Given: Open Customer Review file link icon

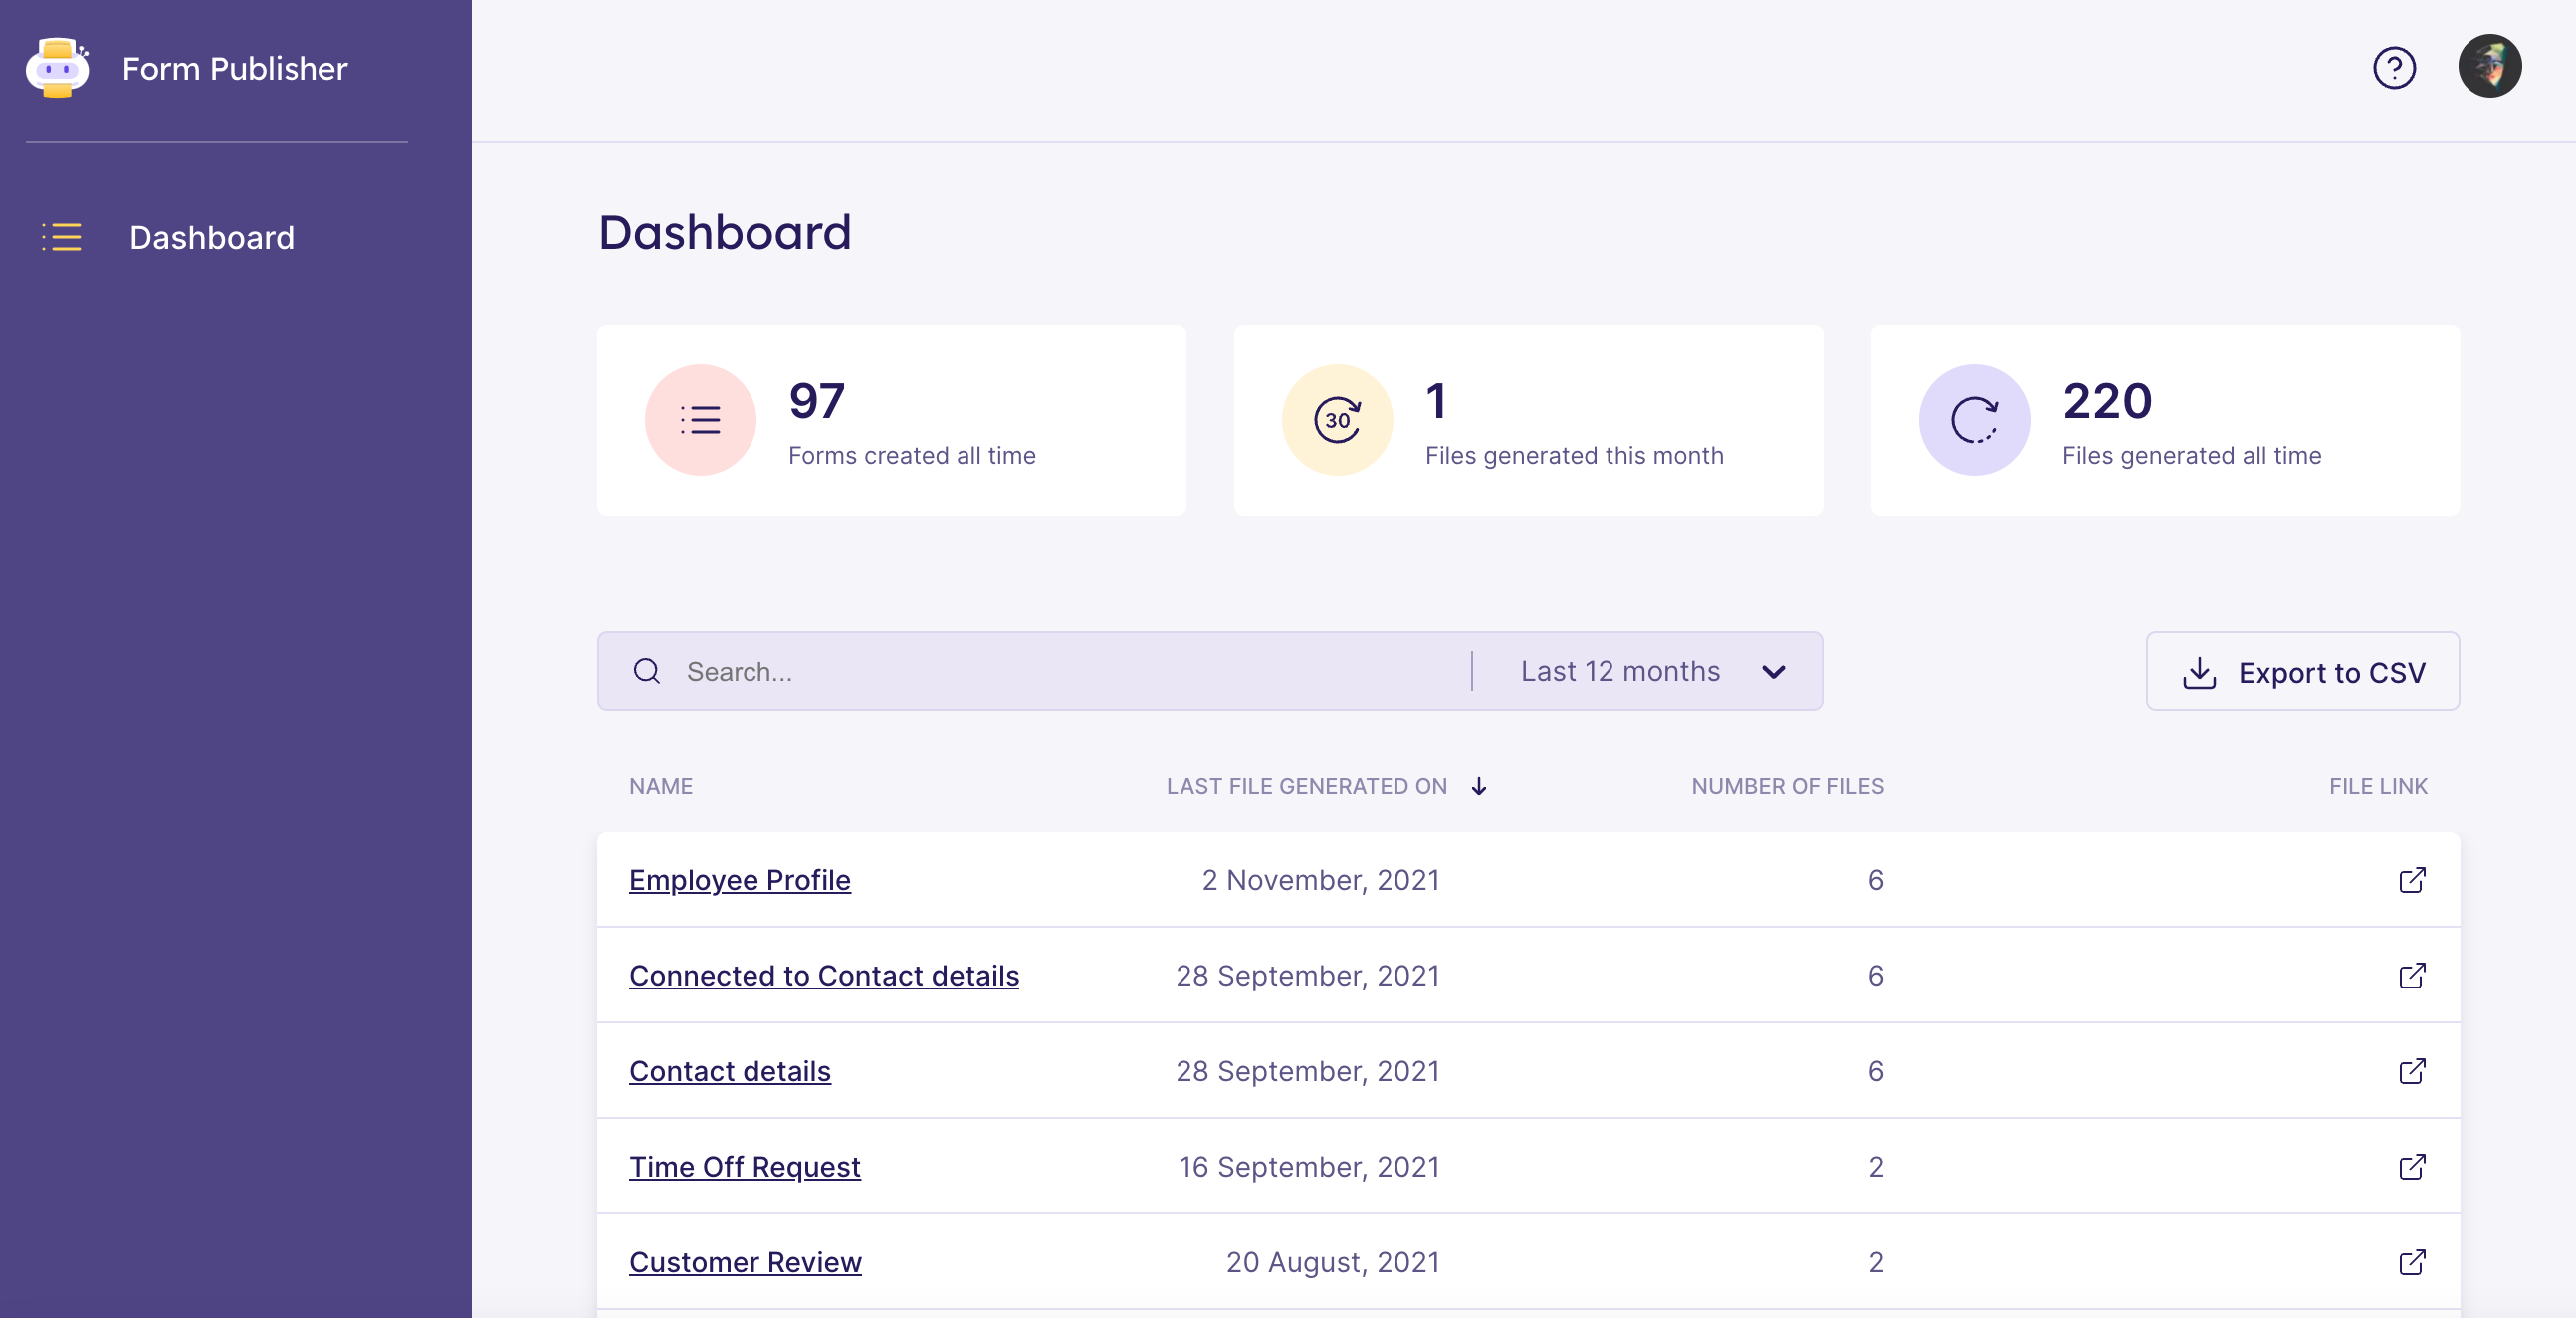Looking at the screenshot, I should tap(2411, 1262).
